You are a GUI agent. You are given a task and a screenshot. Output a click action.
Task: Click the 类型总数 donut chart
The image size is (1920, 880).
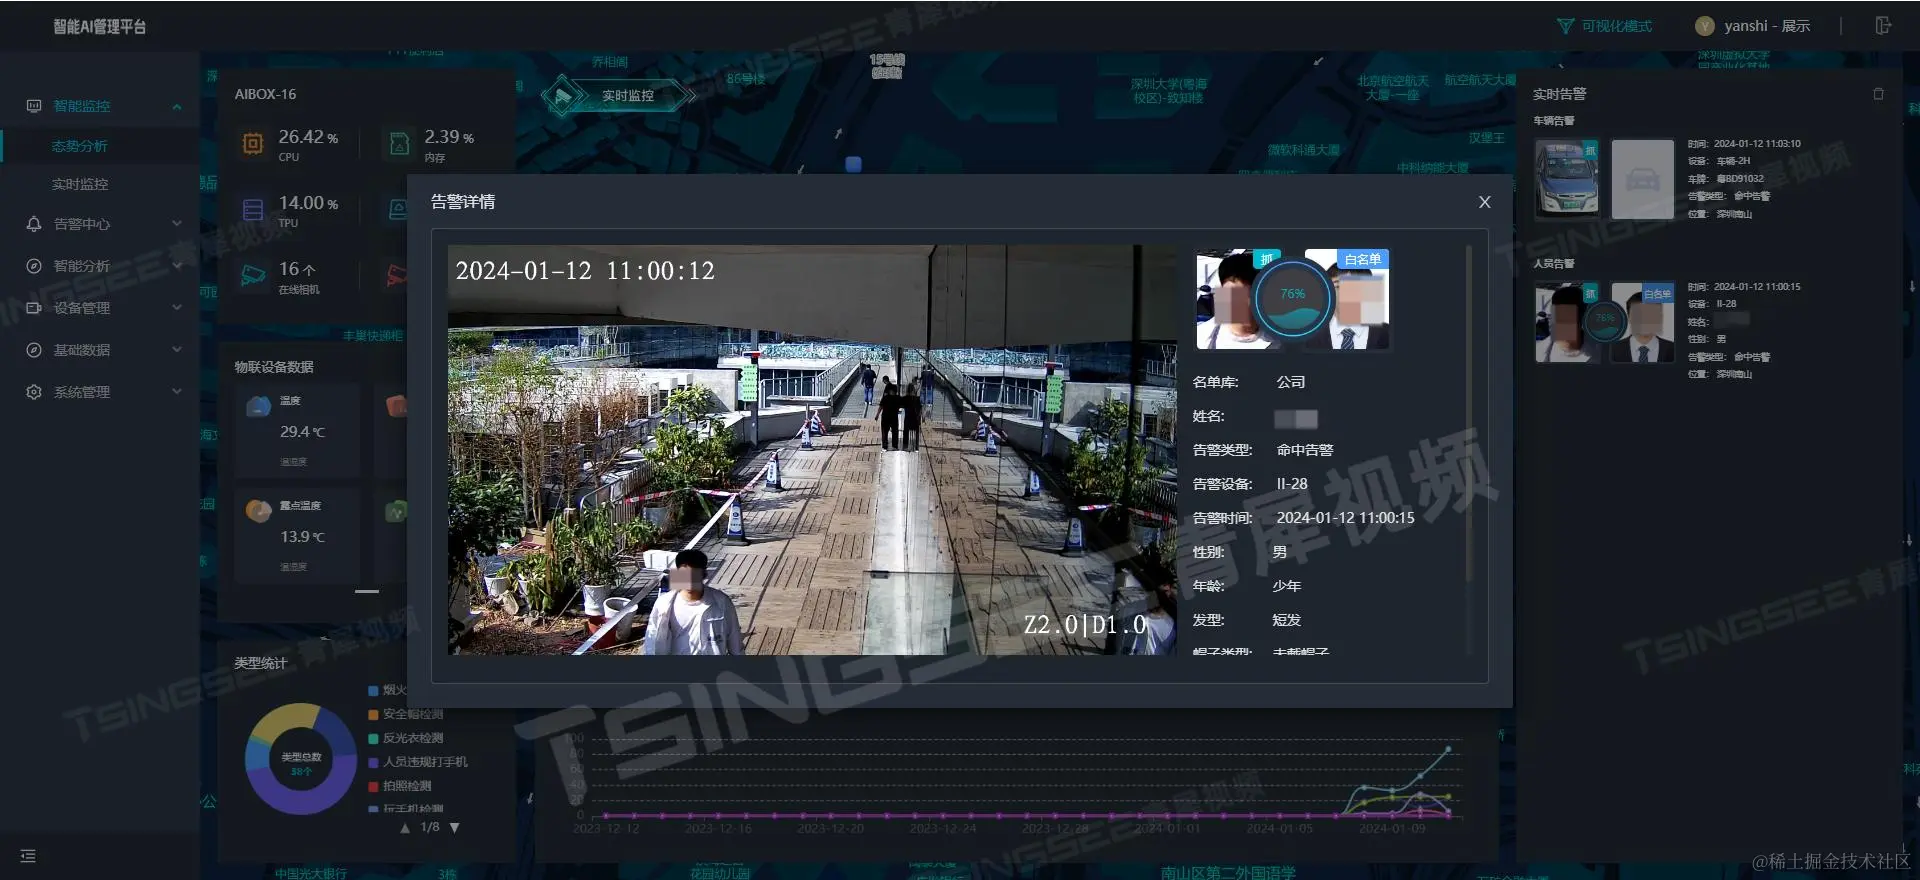(301, 759)
